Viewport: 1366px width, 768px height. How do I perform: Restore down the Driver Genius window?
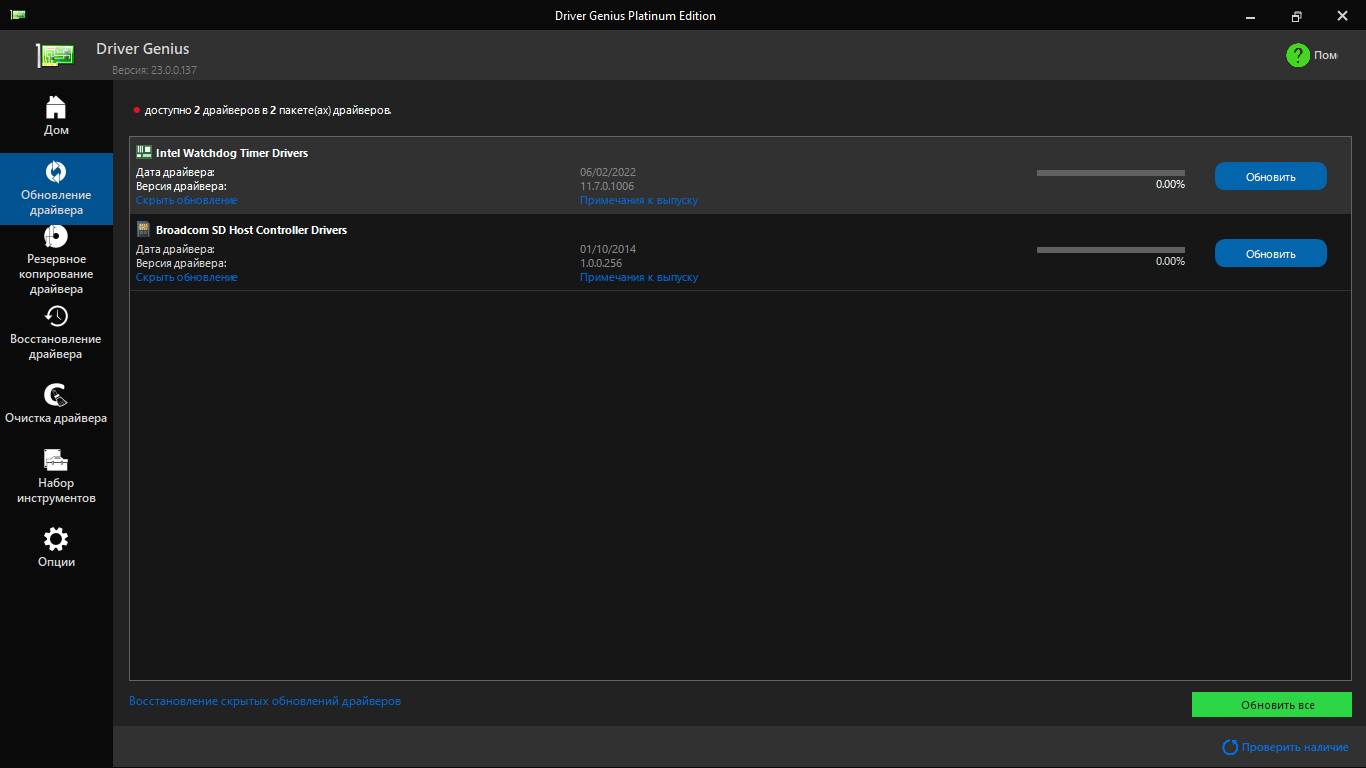tap(1297, 16)
